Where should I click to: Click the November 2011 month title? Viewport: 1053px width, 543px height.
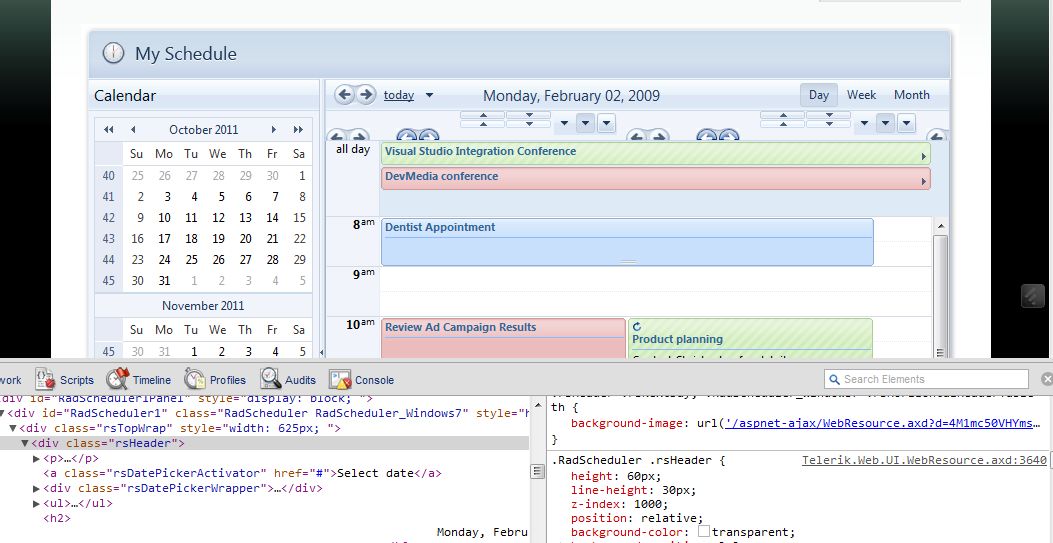203,305
